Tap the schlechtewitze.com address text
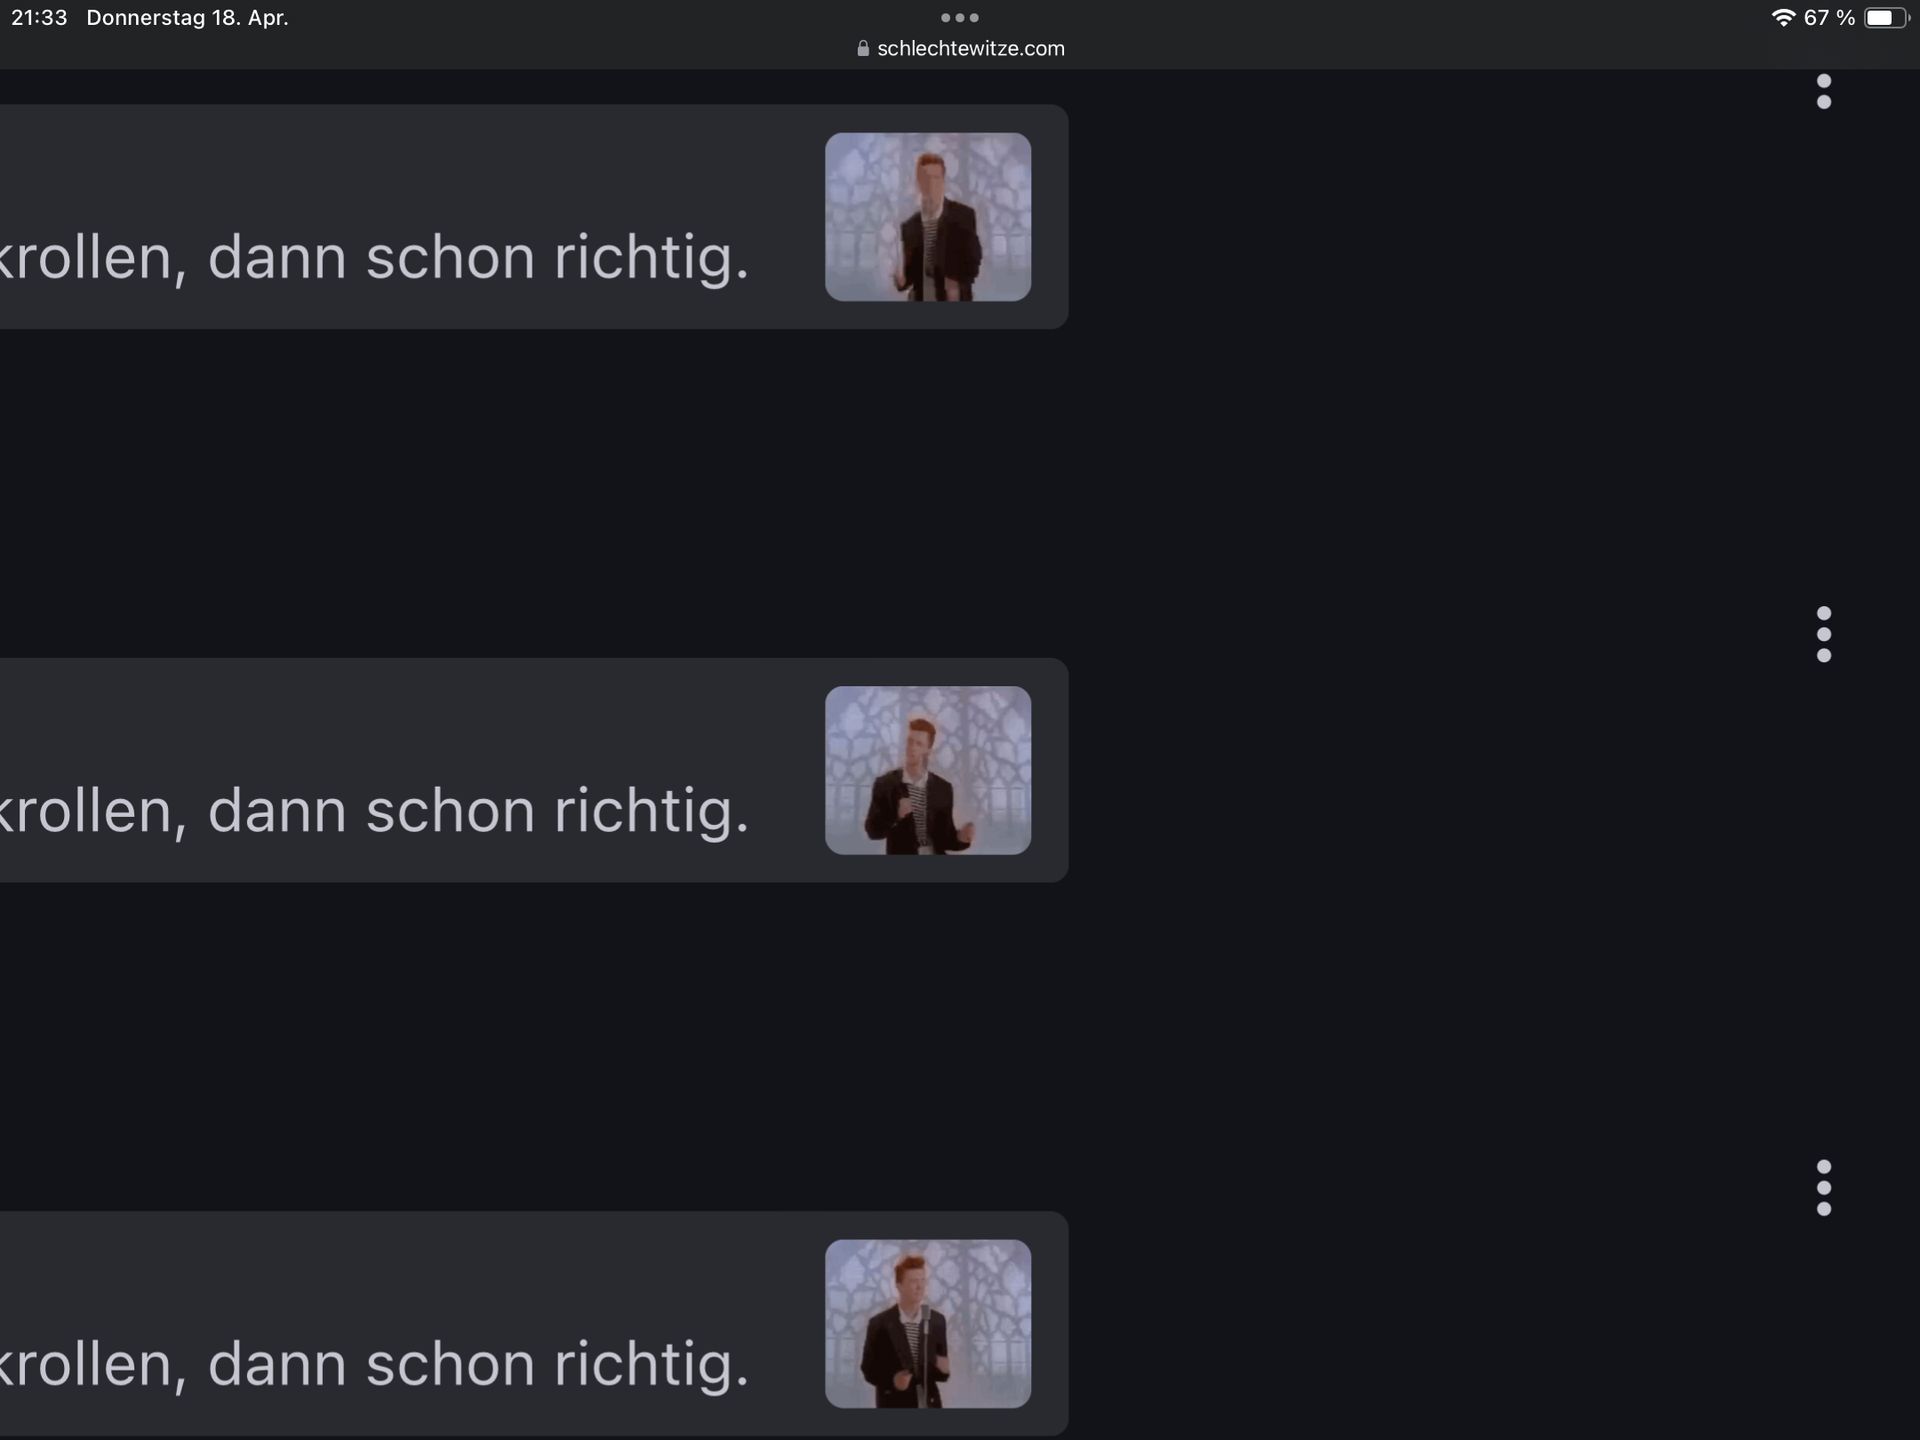 (971, 48)
